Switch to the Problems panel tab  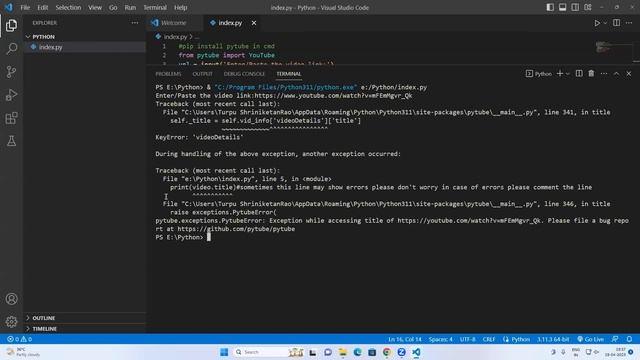(x=168, y=74)
